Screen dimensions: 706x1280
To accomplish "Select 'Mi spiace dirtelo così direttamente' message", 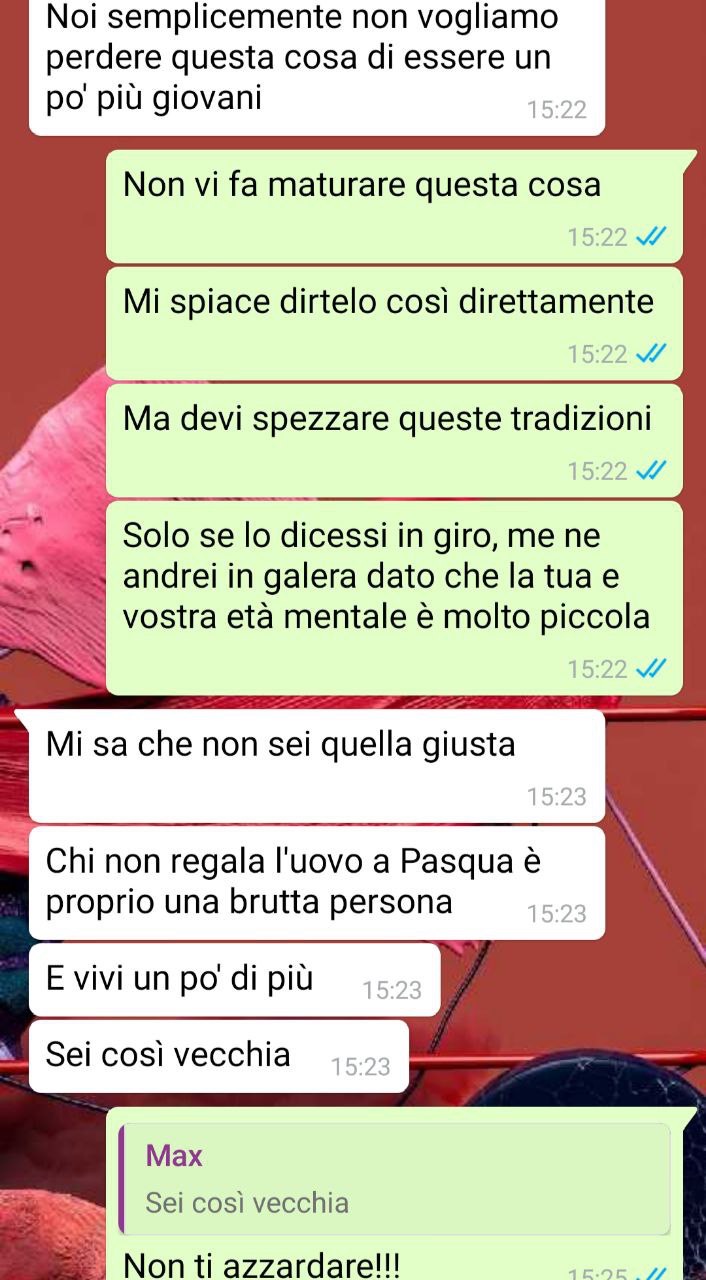I will (394, 323).
